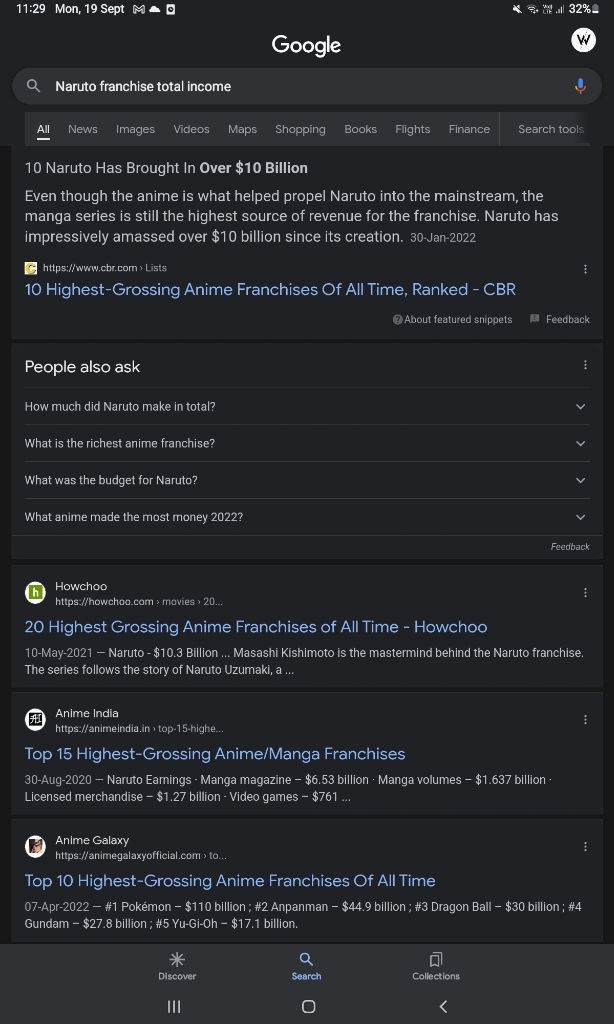Switch to the Images tab
This screenshot has height=1024, width=614.
tap(135, 129)
